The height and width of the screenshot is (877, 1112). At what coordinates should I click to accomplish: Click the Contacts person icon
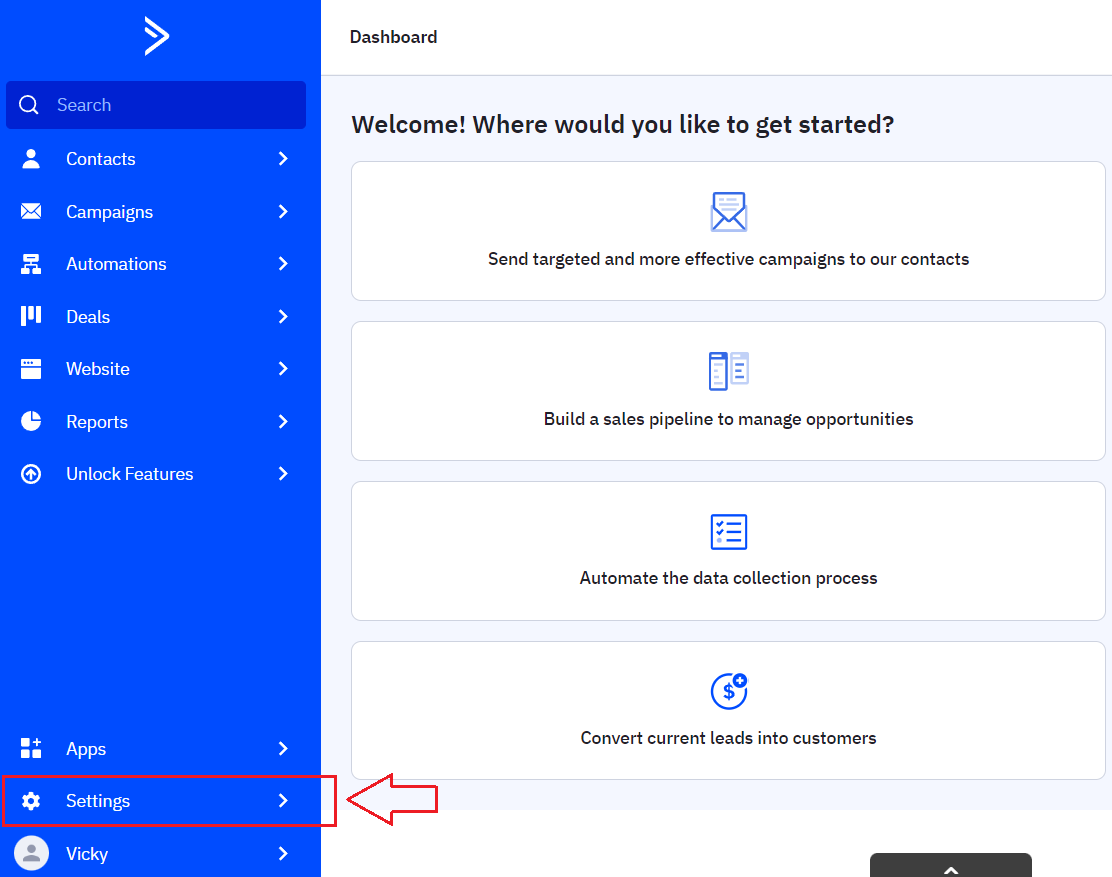pyautogui.click(x=31, y=159)
